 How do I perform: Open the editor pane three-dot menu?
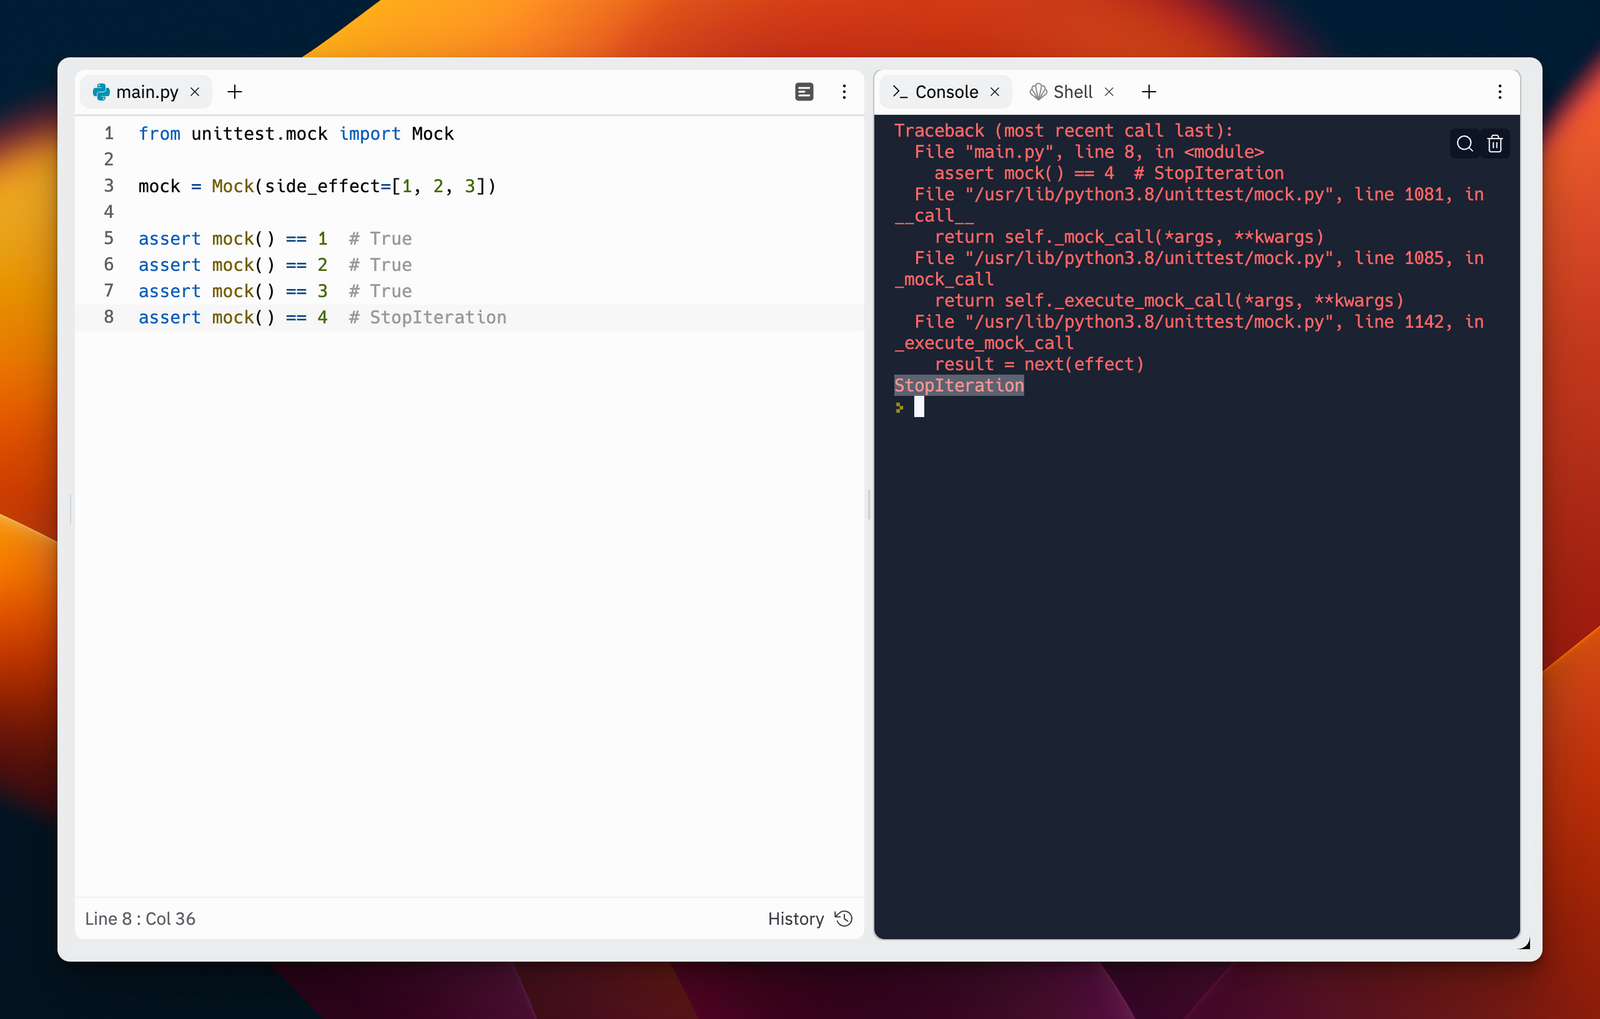[844, 91]
